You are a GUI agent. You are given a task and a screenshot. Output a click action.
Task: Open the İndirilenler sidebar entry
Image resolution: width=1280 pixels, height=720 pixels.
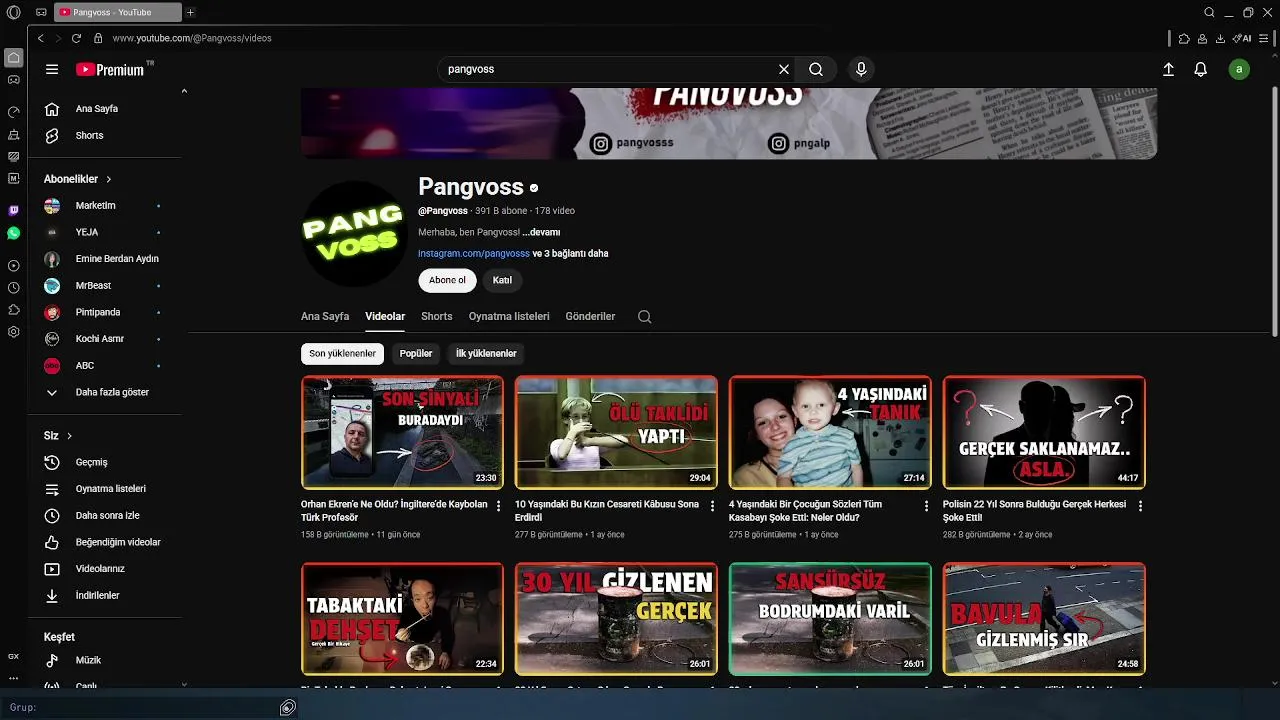(x=97, y=595)
